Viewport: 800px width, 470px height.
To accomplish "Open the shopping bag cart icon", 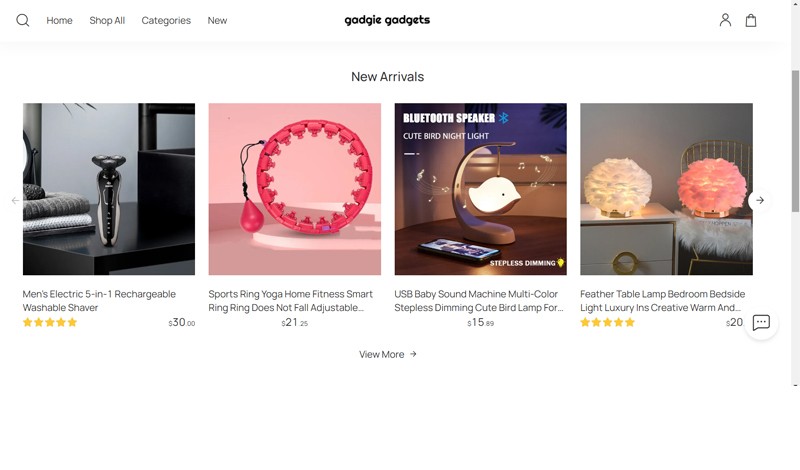I will 751,20.
